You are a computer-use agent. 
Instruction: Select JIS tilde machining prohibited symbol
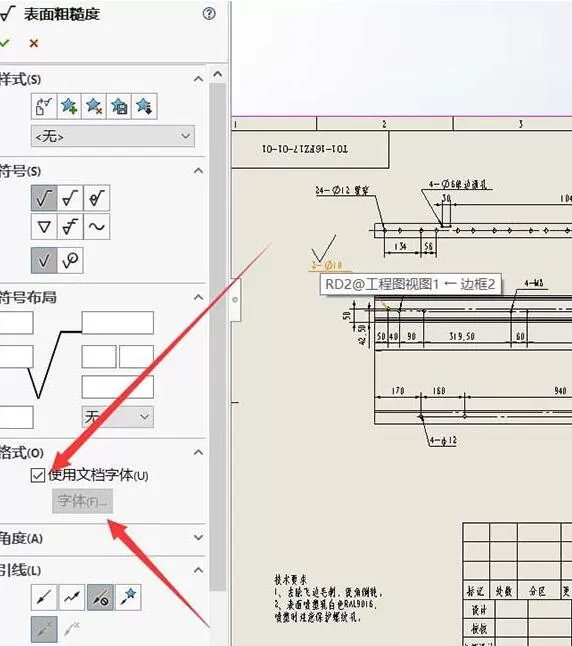click(96, 226)
